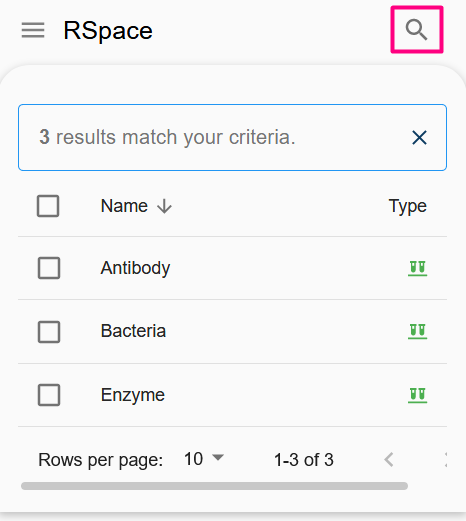Click the horizontal scrollbar below table
Viewport: 466px width, 521px height.
214,486
